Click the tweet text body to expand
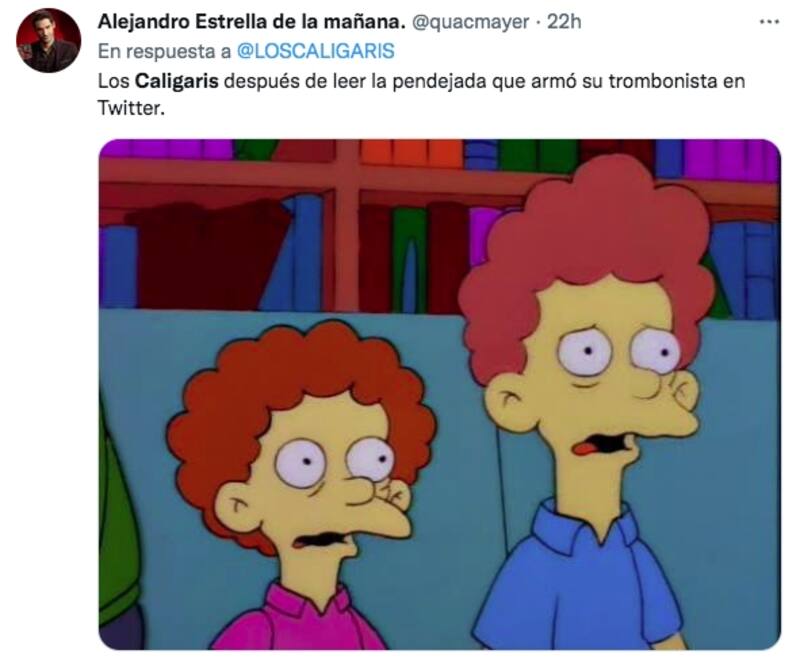The image size is (800, 669). coord(421,94)
